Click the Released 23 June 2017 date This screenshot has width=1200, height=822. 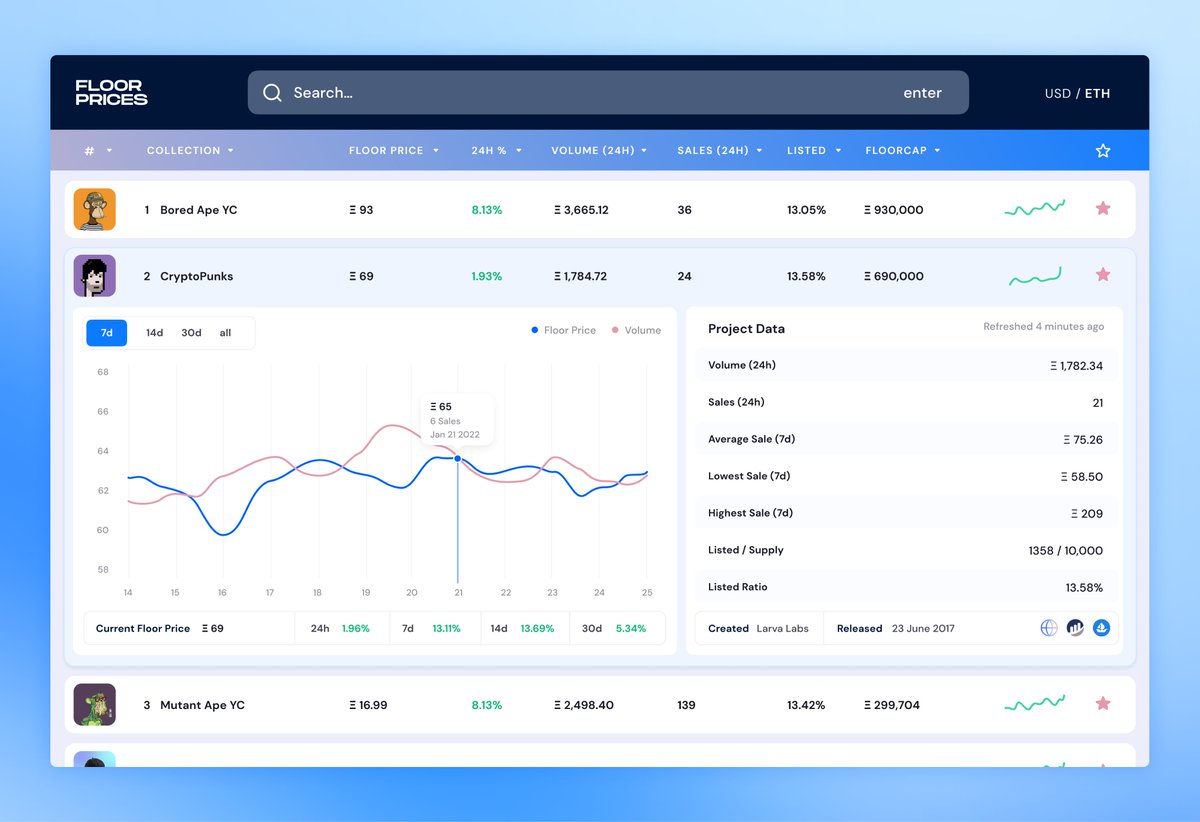(923, 629)
